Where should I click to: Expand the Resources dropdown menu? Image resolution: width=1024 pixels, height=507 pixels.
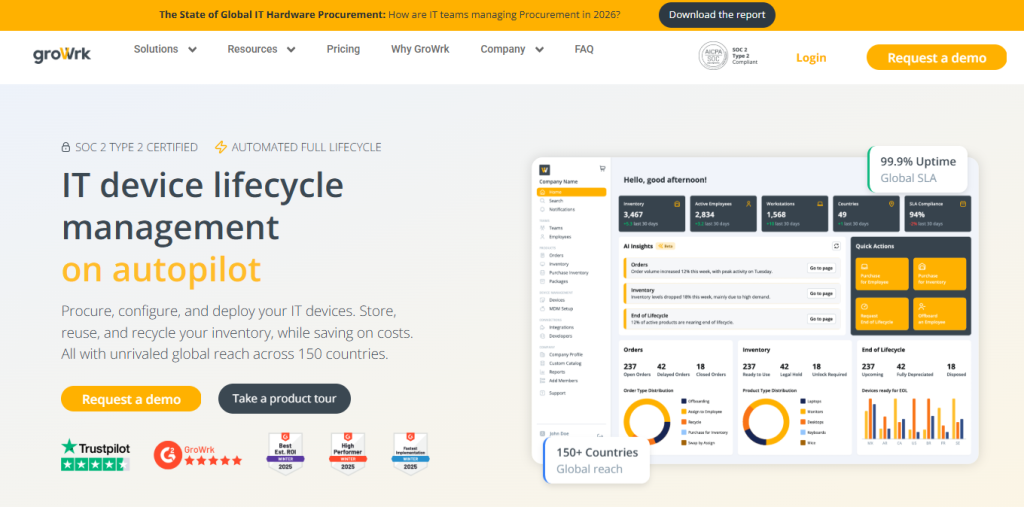point(261,49)
